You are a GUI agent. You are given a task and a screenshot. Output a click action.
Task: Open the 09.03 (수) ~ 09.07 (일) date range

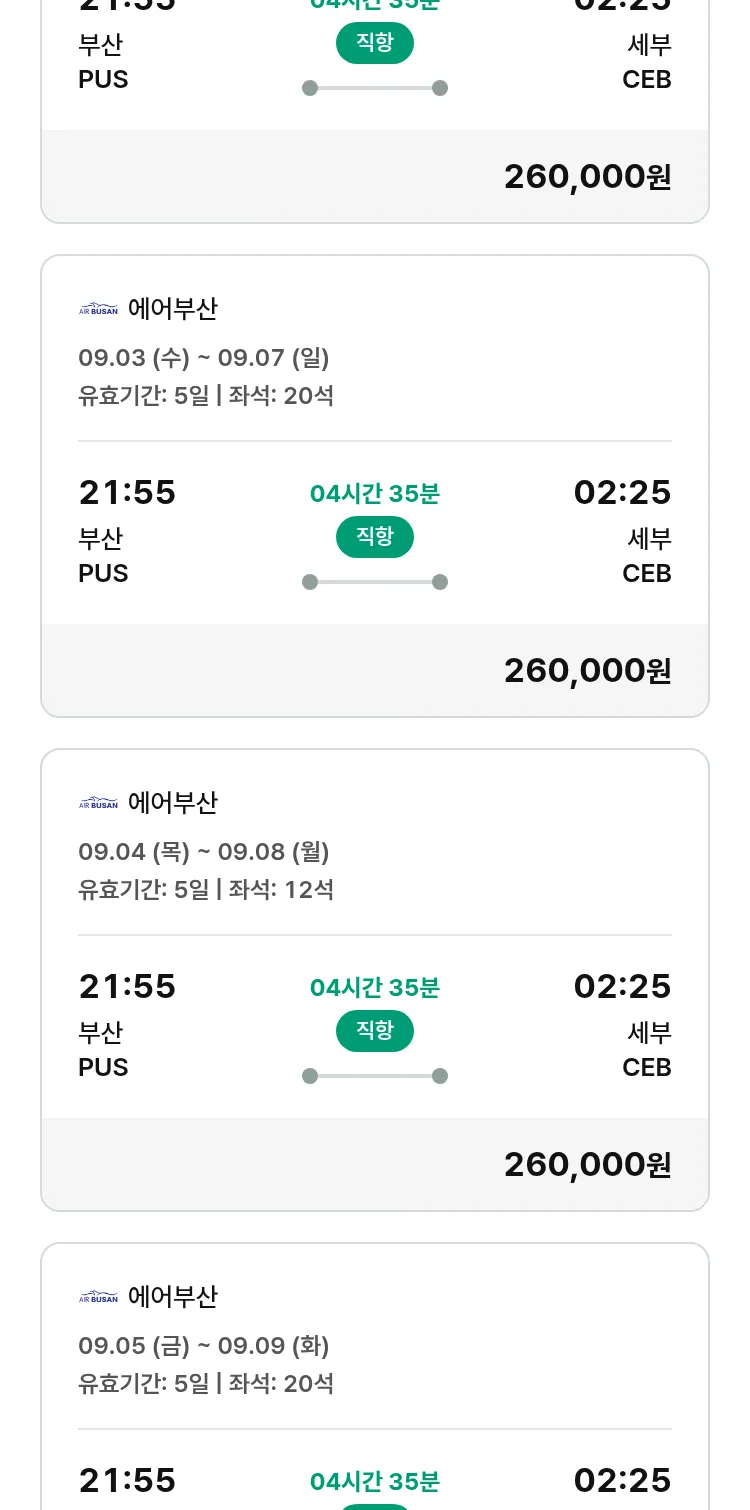click(204, 358)
